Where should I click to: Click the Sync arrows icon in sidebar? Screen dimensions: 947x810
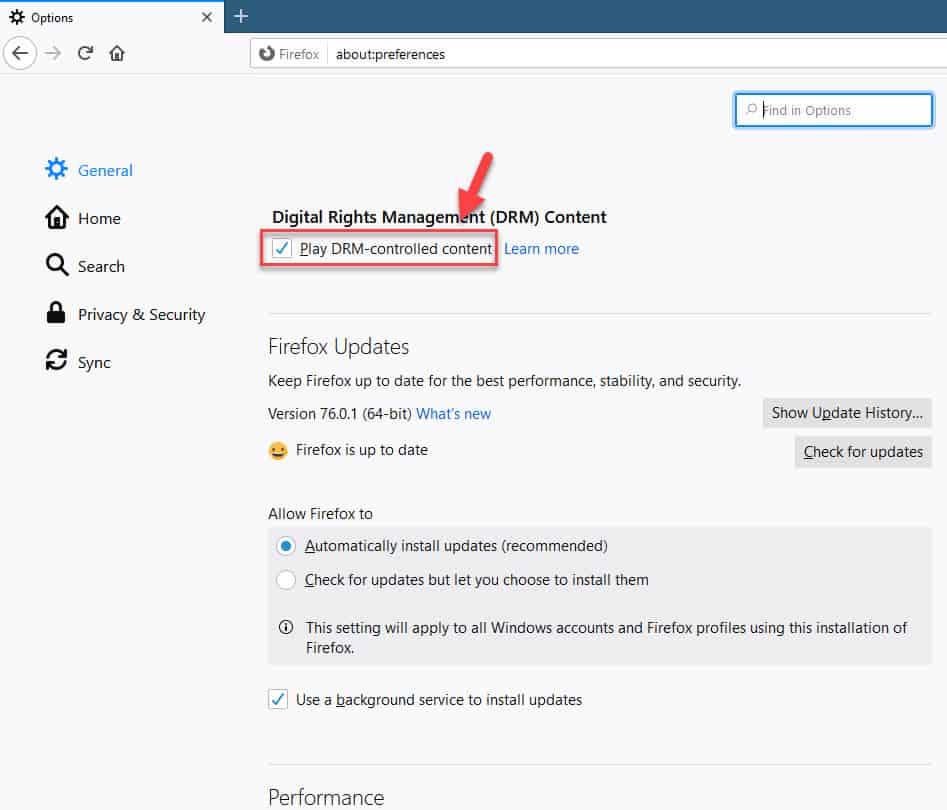pyautogui.click(x=56, y=361)
